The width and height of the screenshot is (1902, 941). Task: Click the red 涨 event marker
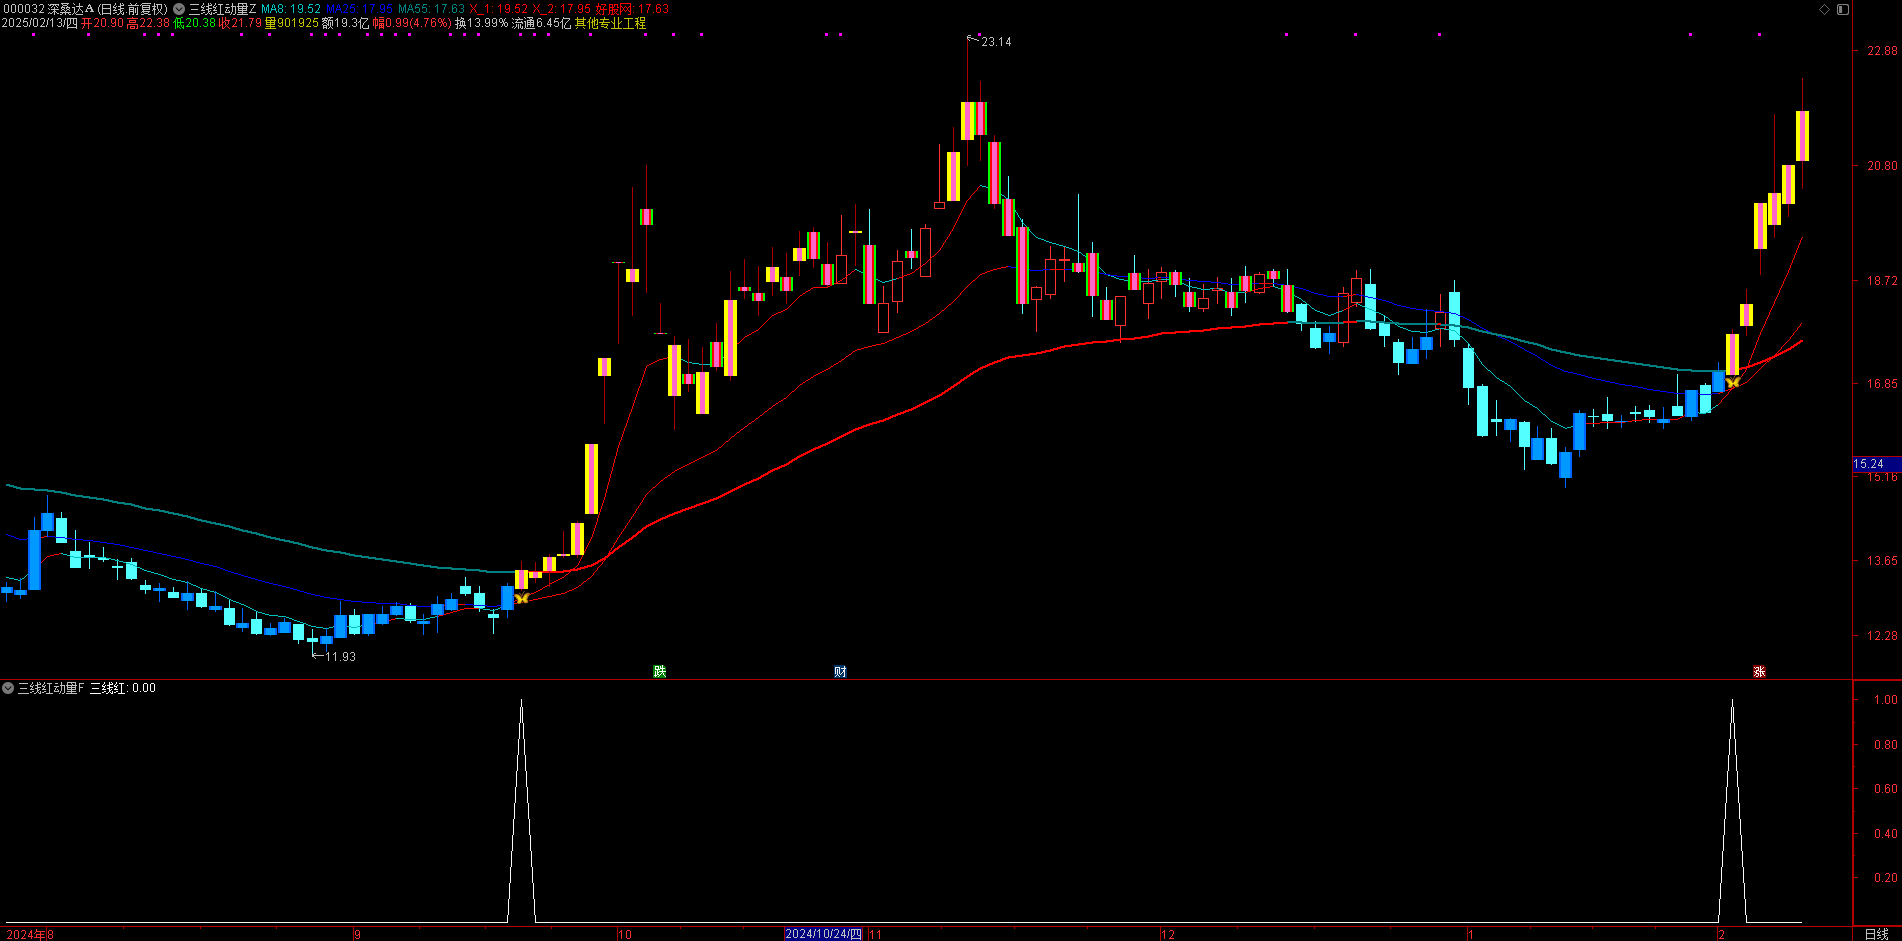[x=1759, y=672]
